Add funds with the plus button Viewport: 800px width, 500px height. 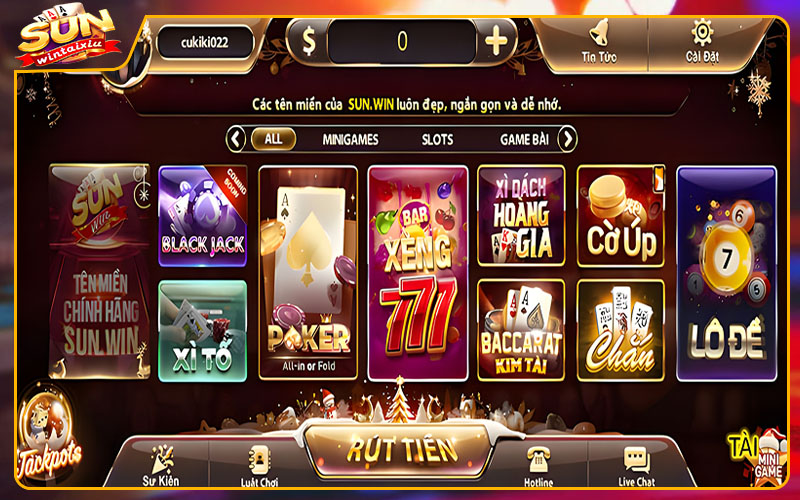click(496, 40)
